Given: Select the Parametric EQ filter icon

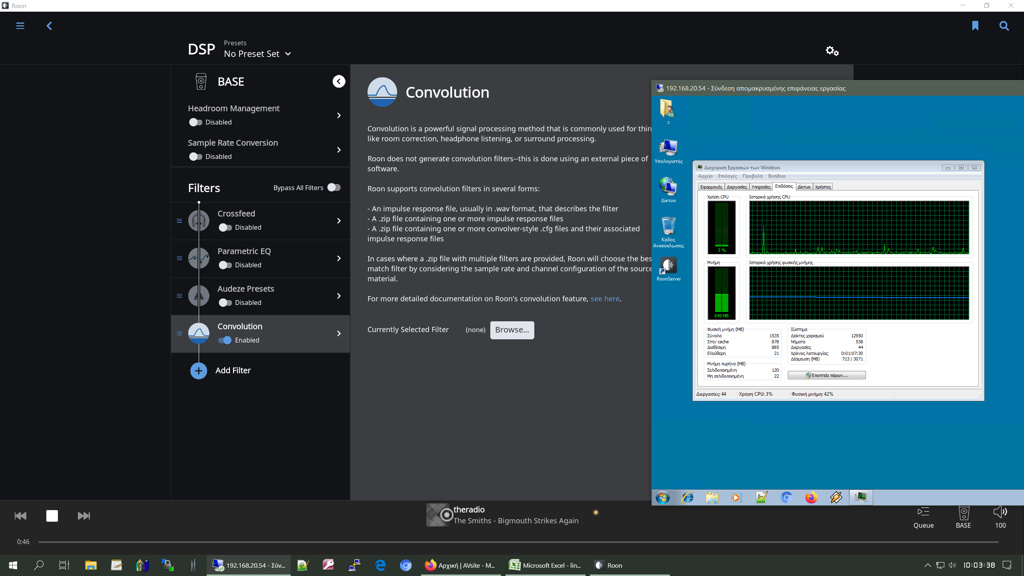Looking at the screenshot, I should pos(199,258).
